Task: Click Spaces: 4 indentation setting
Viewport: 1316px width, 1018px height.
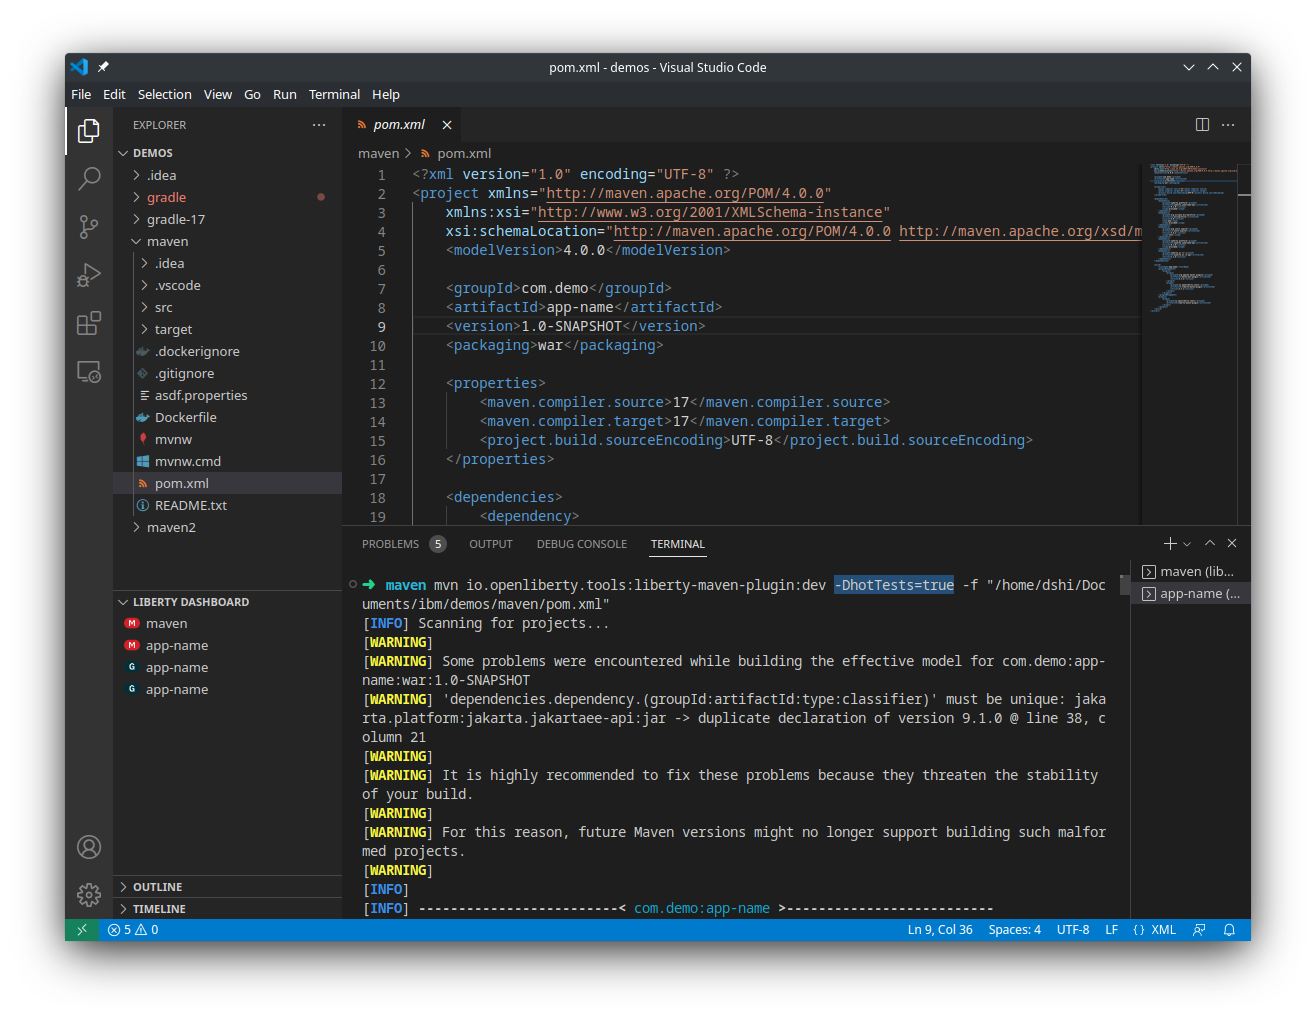Action: 1014,930
